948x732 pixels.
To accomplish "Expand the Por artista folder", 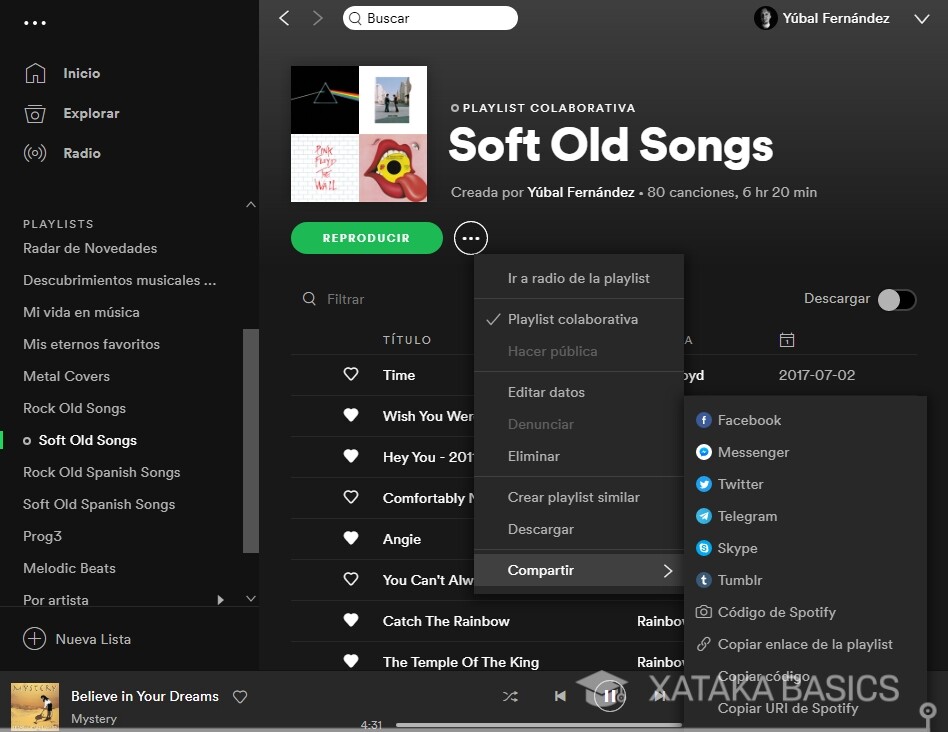I will tap(220, 600).
